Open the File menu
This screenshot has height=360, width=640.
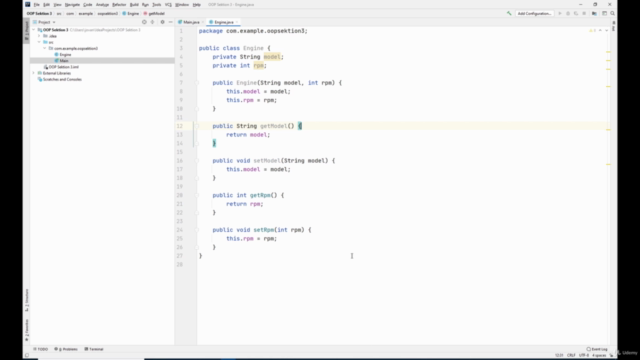pyautogui.click(x=36, y=4)
